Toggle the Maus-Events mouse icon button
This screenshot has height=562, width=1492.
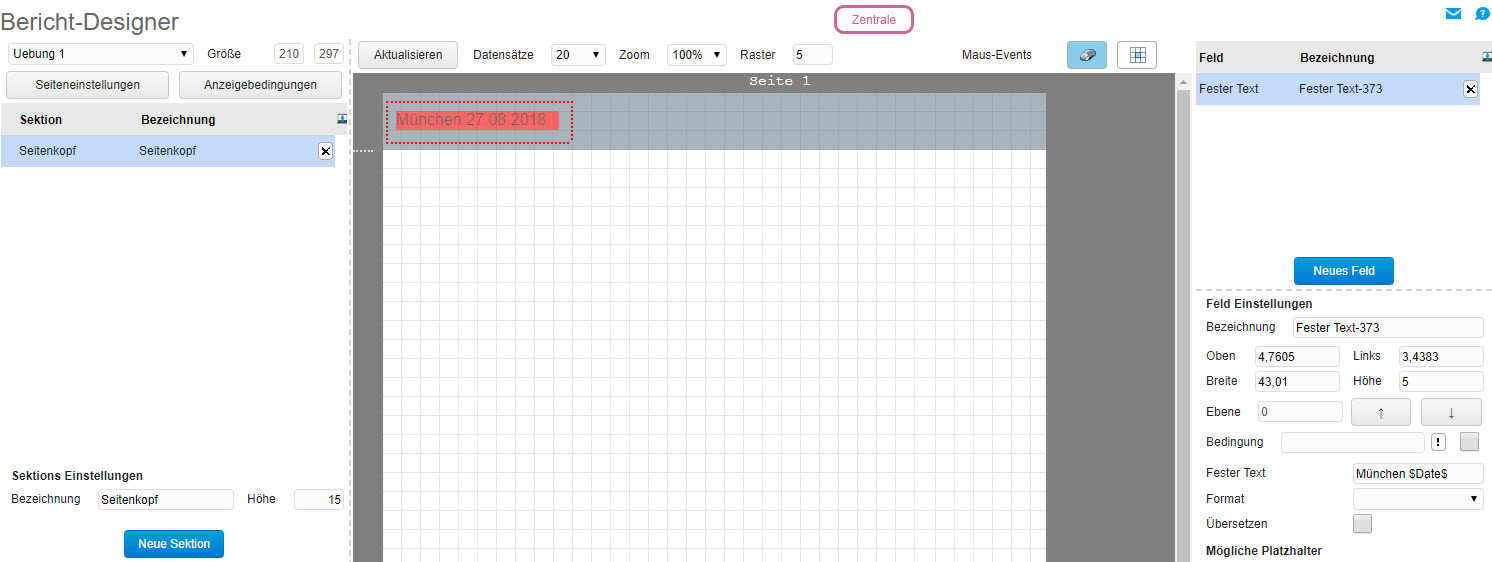1087,55
